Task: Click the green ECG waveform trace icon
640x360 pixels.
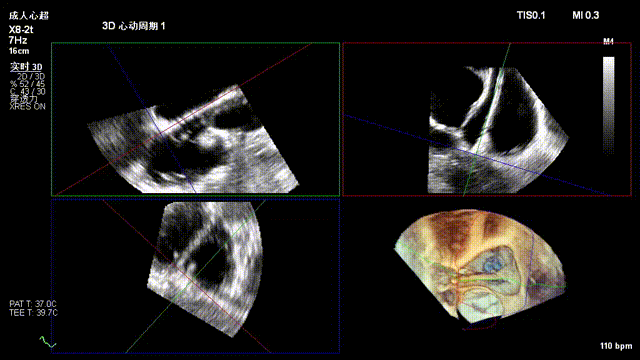Action: click(x=47, y=342)
